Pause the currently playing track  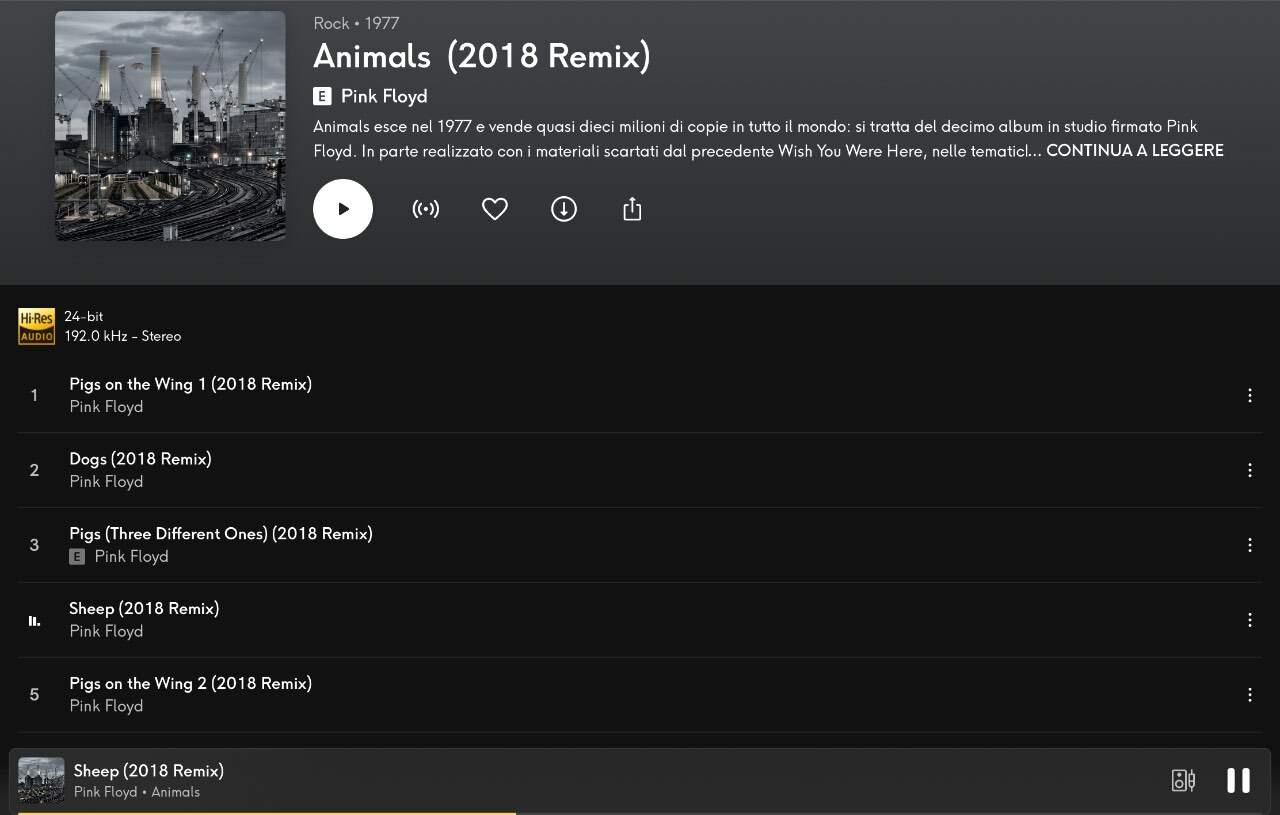tap(1238, 780)
